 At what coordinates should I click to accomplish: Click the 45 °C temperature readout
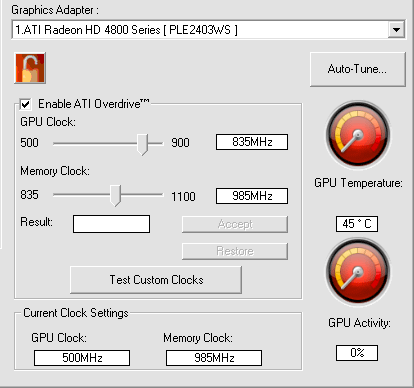[x=357, y=224]
